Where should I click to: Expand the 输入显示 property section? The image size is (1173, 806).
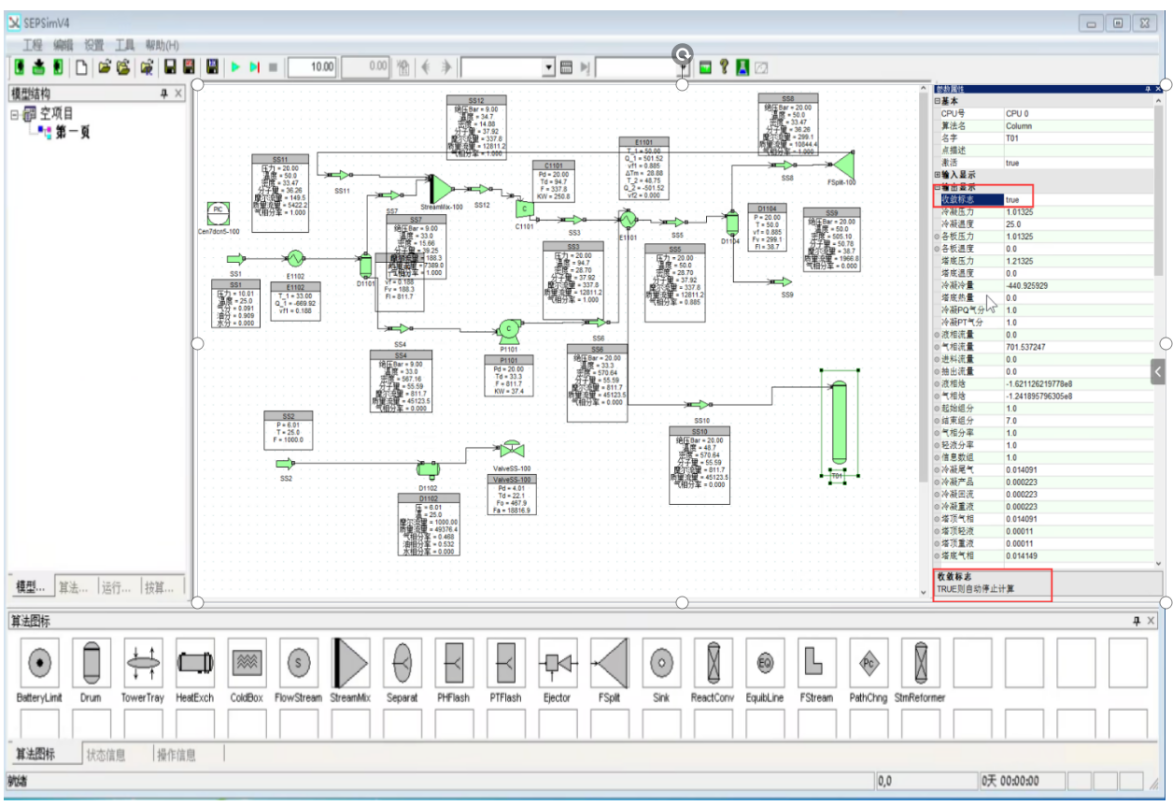(937, 175)
